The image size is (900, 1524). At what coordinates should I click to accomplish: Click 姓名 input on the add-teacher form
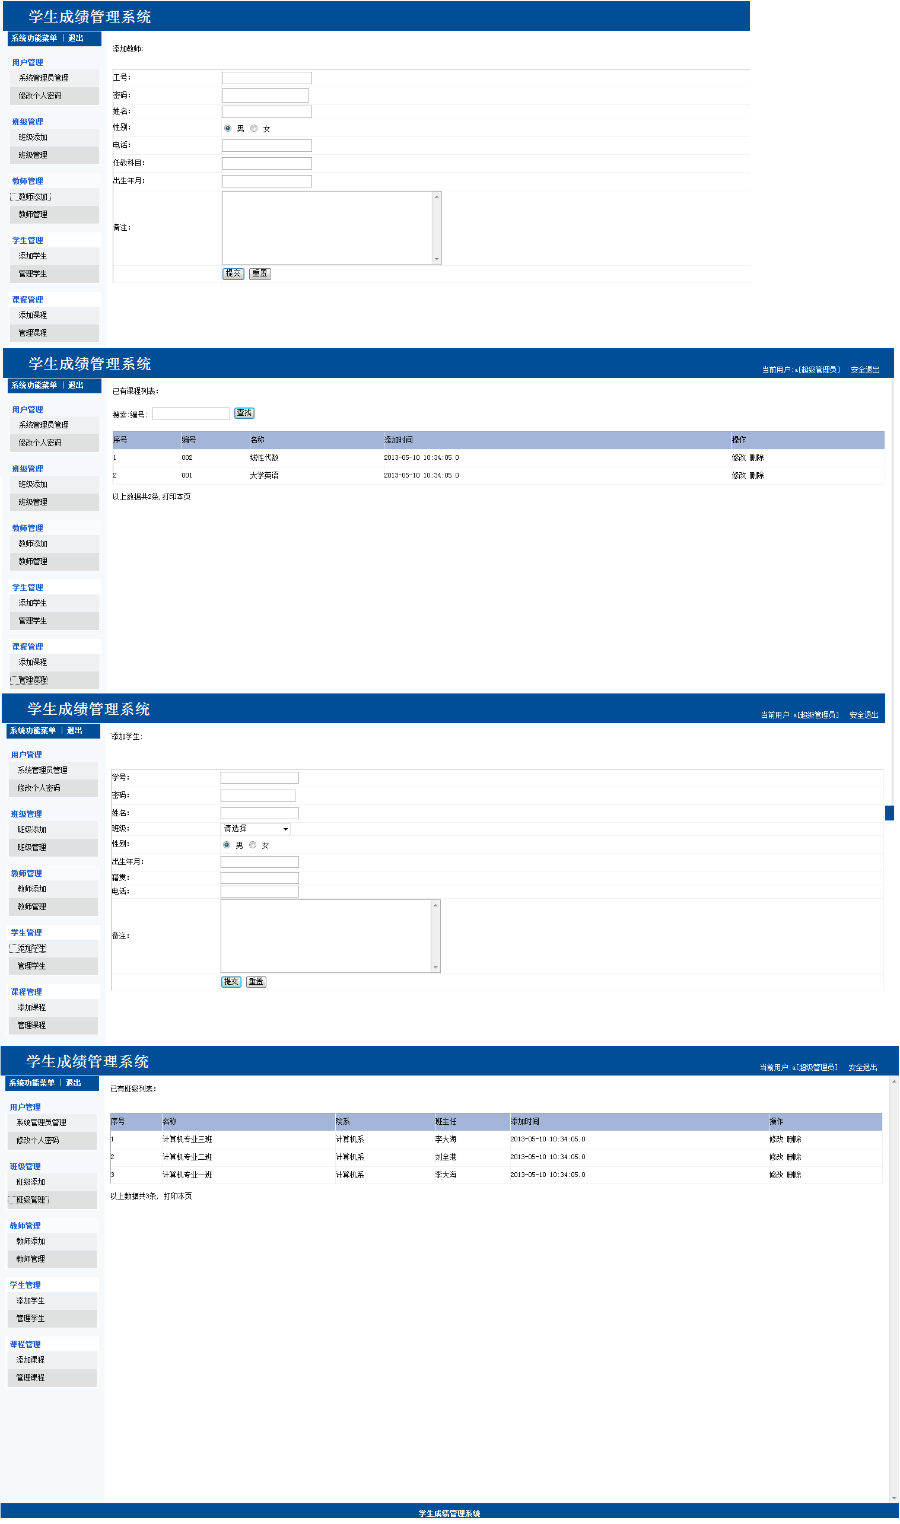click(267, 112)
